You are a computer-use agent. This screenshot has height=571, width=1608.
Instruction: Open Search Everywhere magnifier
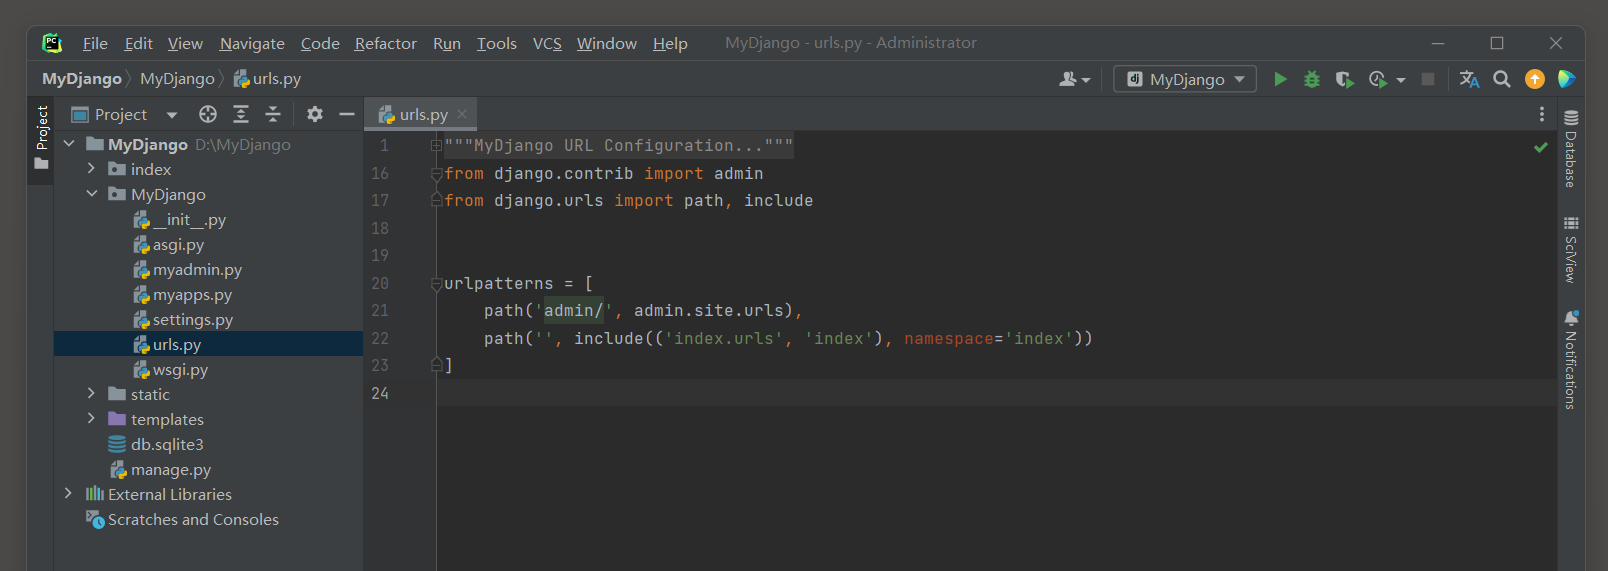click(1502, 79)
